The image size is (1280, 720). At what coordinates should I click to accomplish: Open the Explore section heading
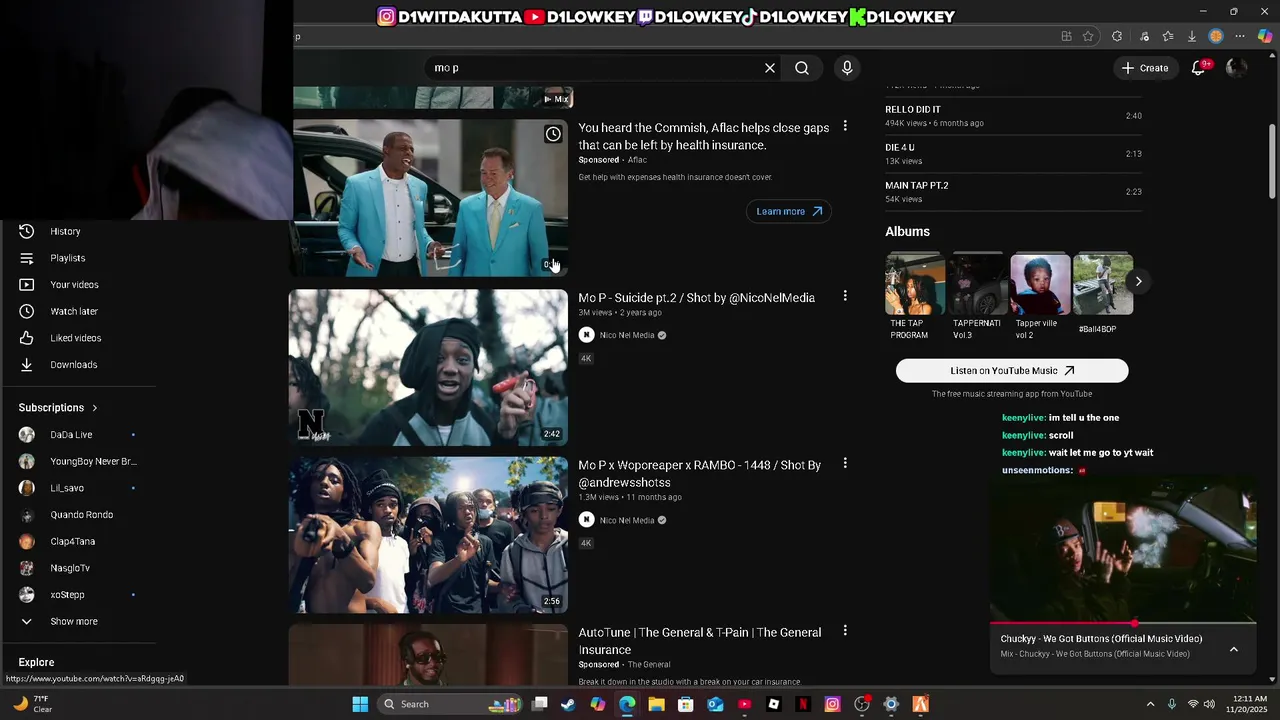(36, 662)
